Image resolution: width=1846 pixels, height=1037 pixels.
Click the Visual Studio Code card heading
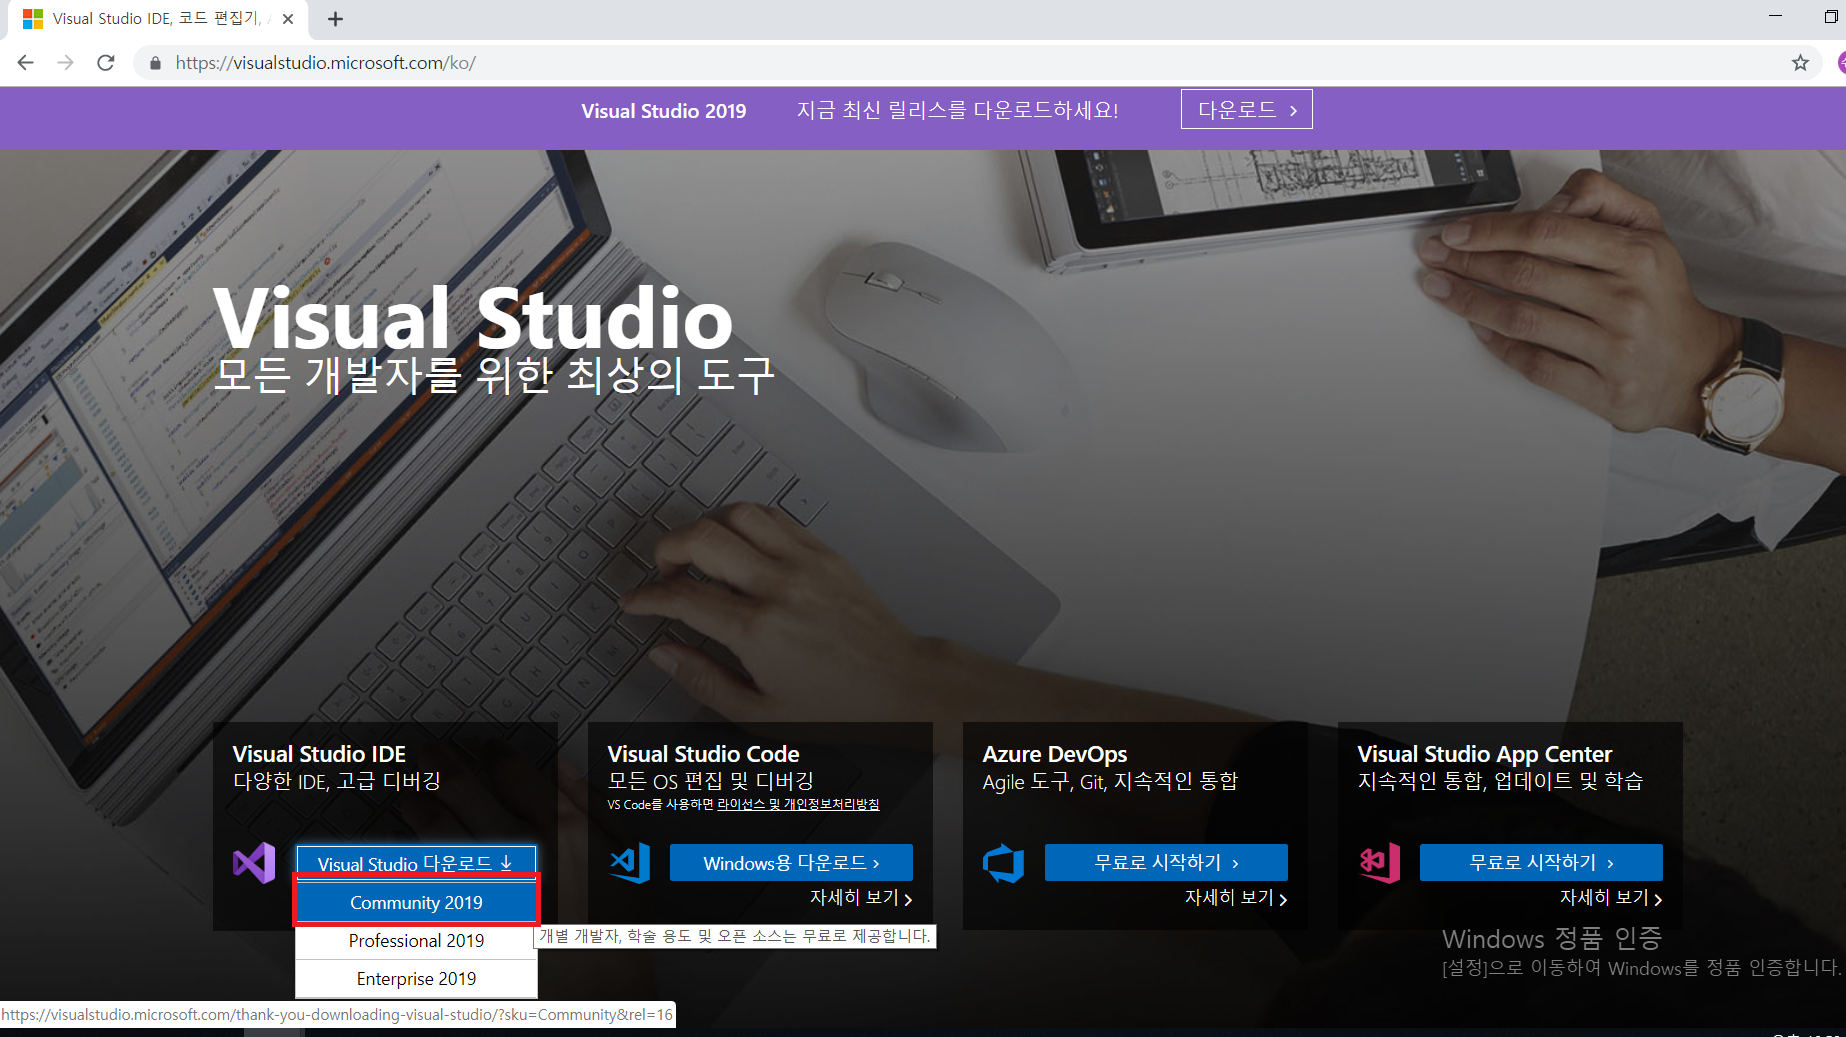pyautogui.click(x=703, y=754)
